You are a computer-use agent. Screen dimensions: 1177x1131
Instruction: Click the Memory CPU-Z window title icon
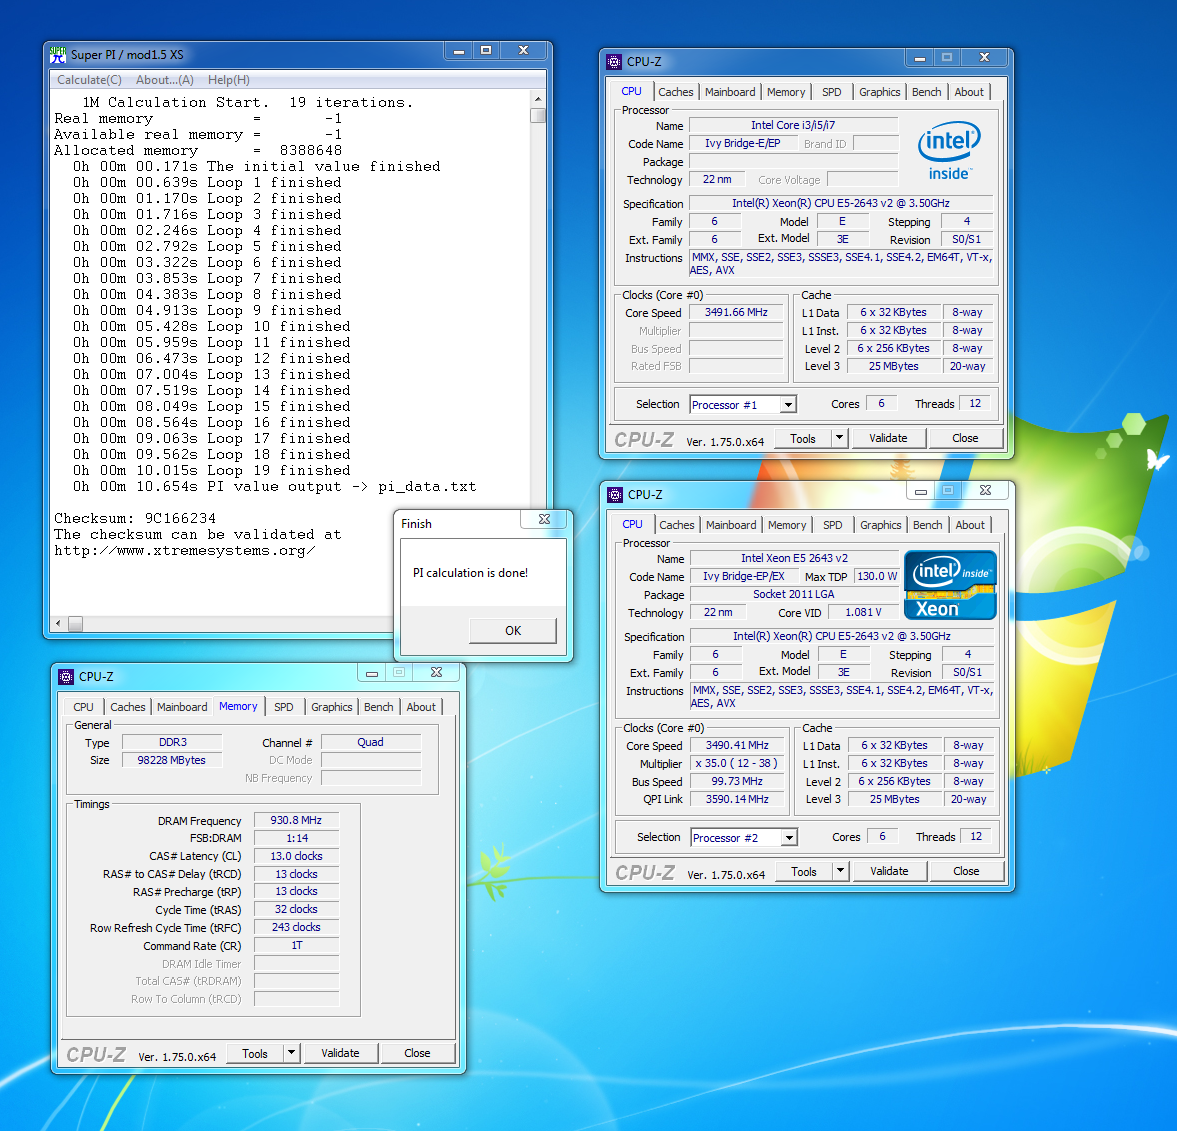point(66,676)
